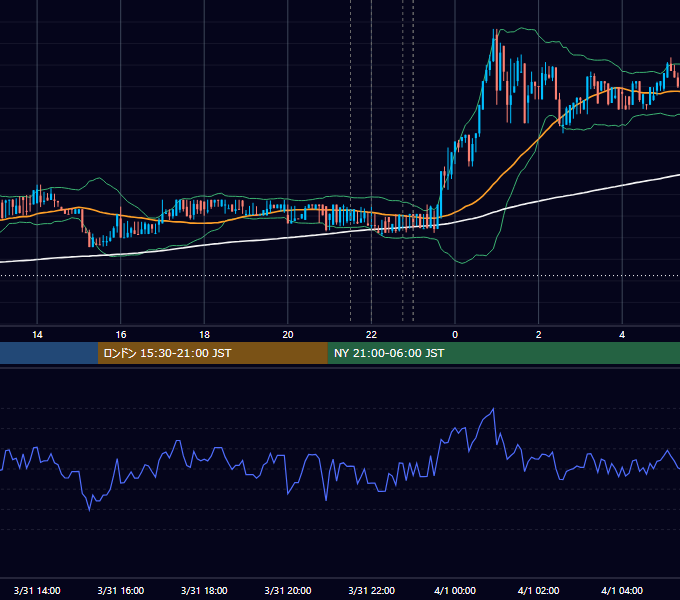Screen dimensions: 680x600
Task: Click the oscillator low point near 3/31 15:15
Action: click(90, 510)
